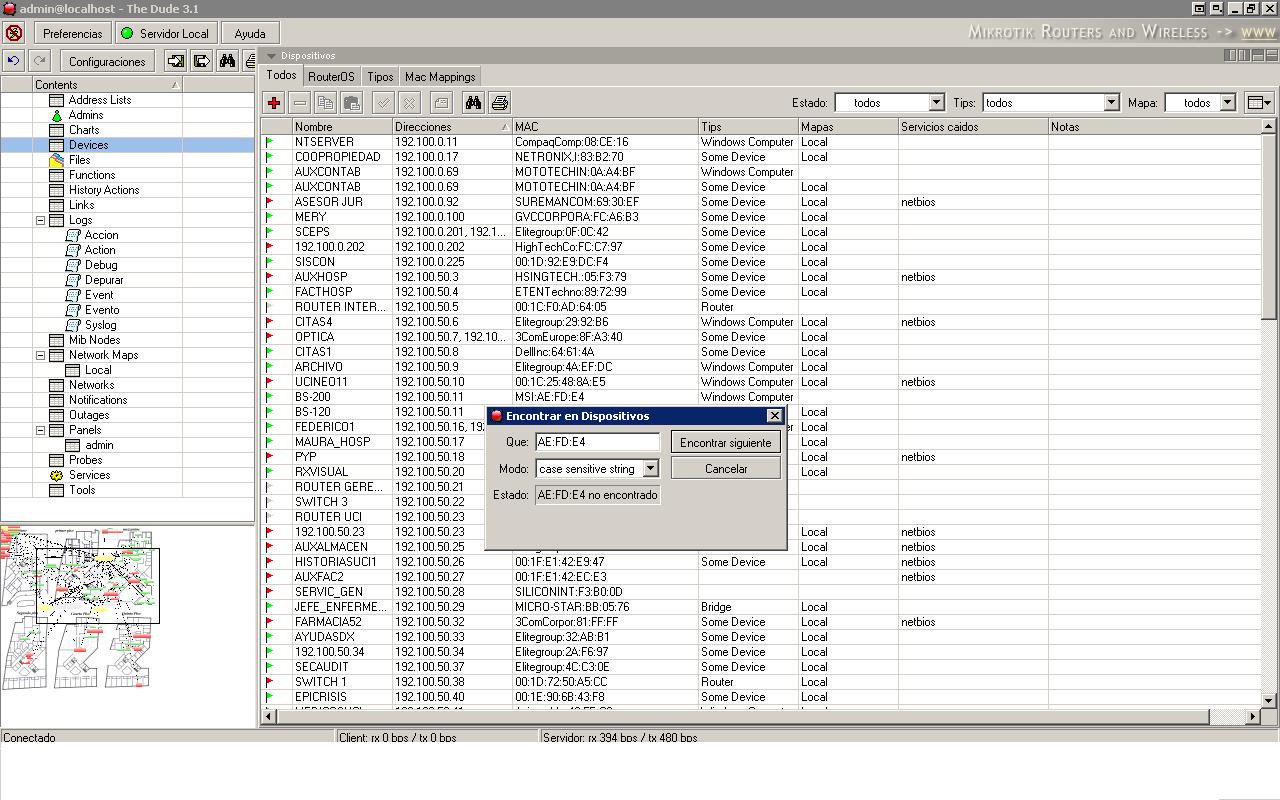Open the table column settings icon
This screenshot has height=800, width=1280.
click(1259, 103)
